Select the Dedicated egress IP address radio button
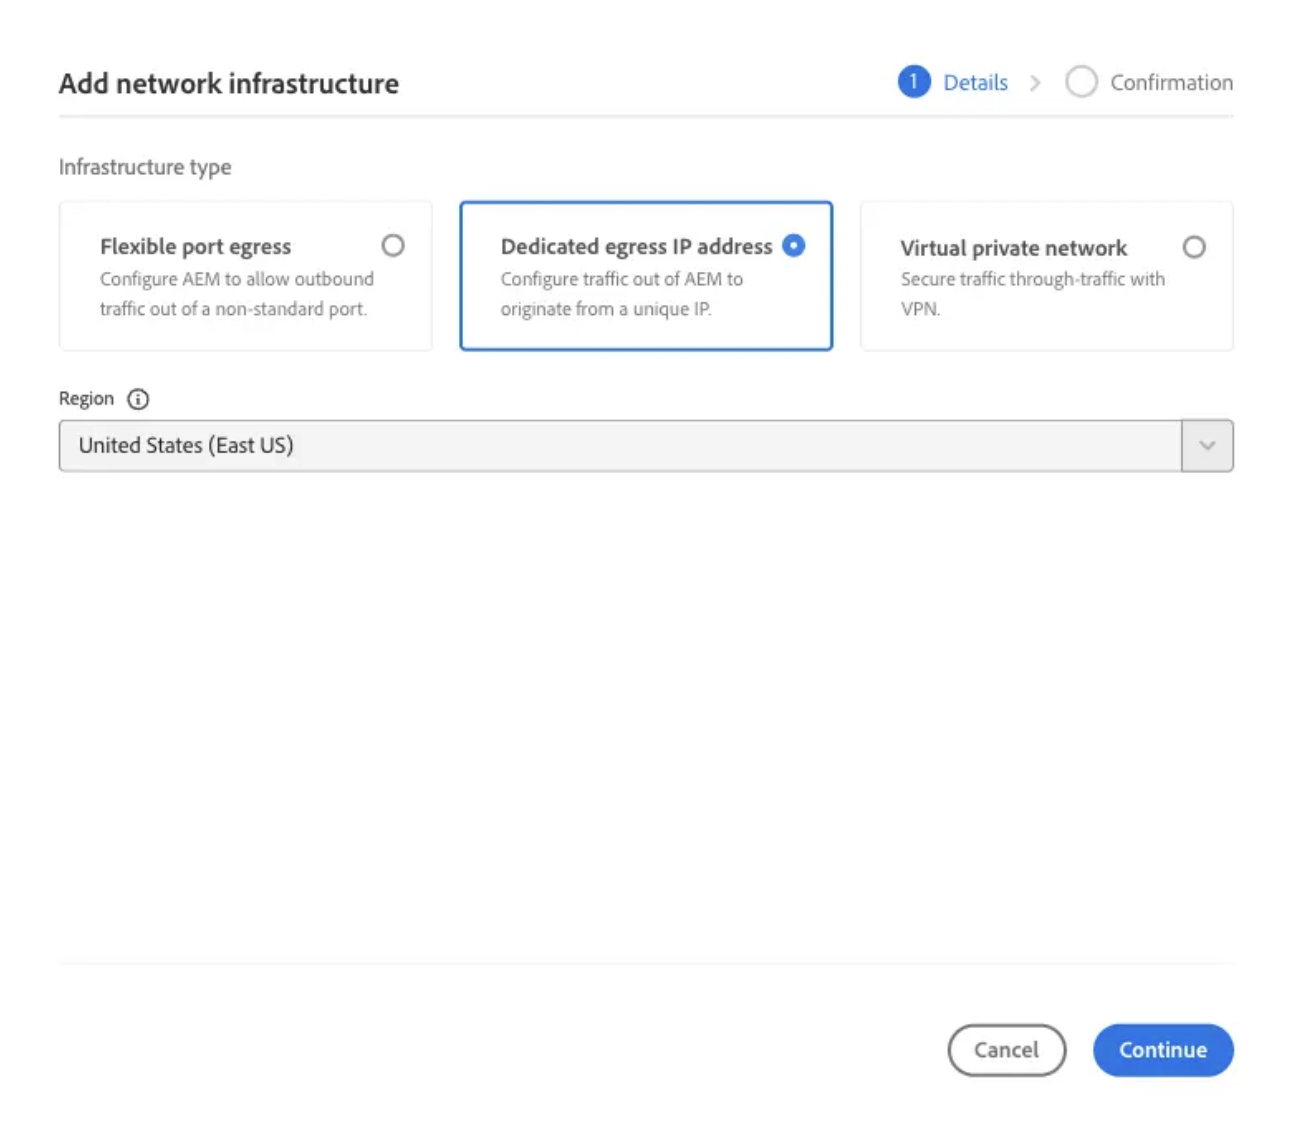 point(794,245)
